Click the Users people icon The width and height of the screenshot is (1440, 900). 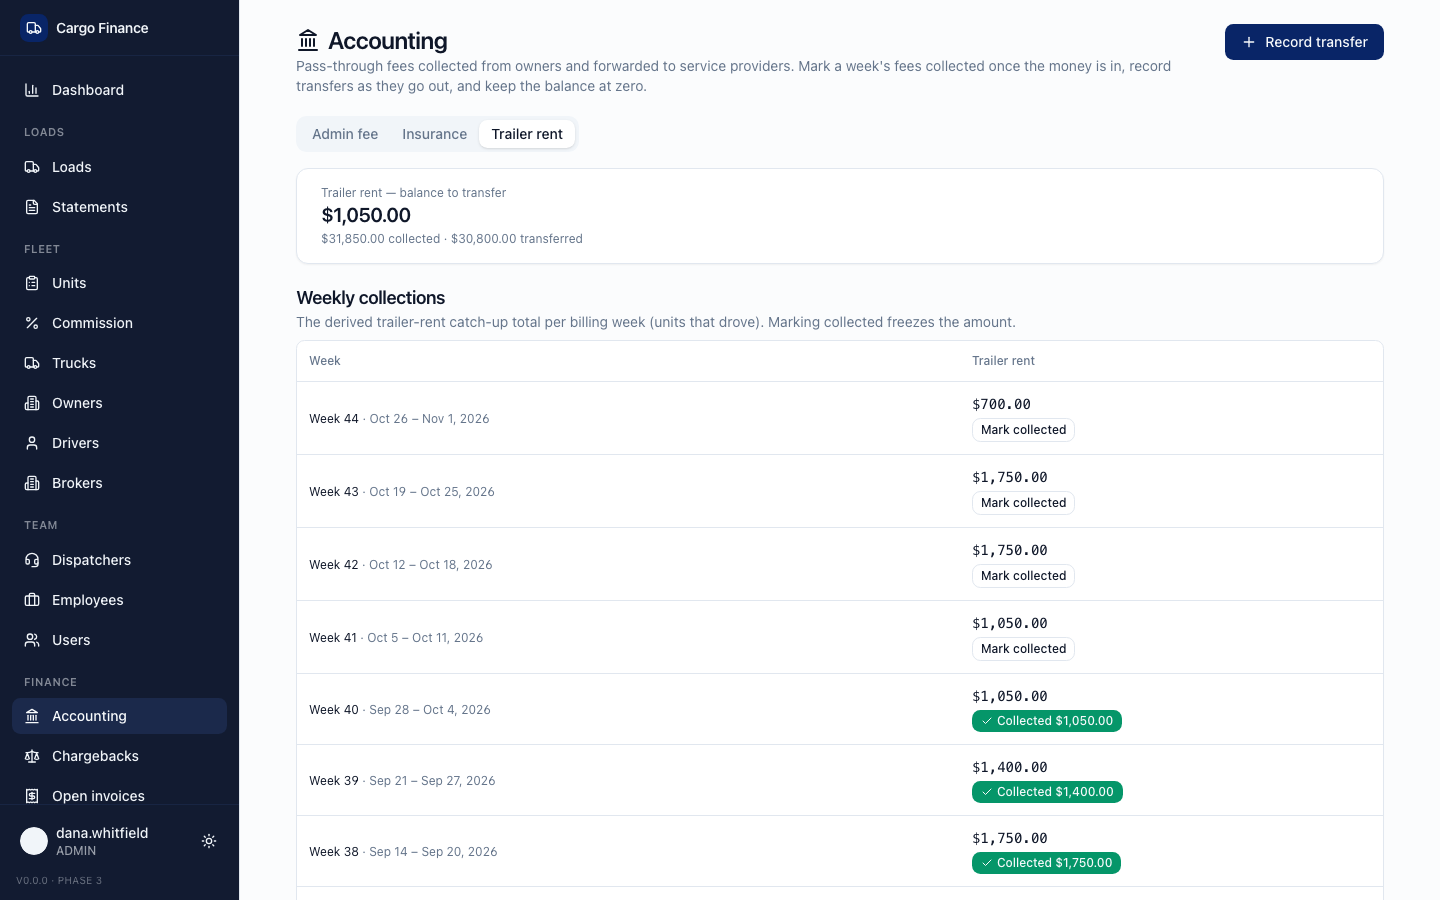point(32,640)
